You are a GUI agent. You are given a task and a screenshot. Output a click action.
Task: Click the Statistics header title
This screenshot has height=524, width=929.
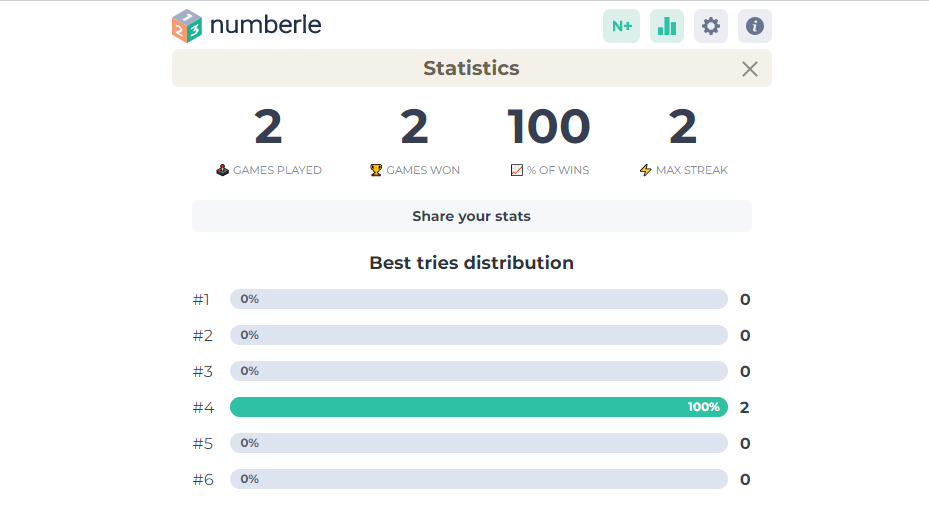click(x=471, y=69)
